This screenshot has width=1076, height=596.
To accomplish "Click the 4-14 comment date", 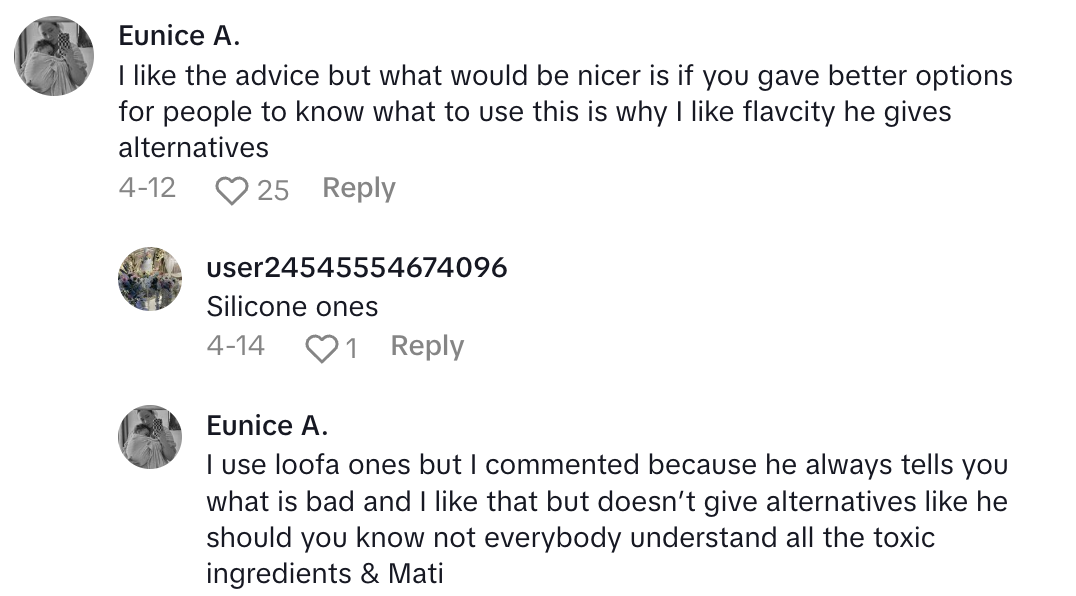I will [x=235, y=346].
